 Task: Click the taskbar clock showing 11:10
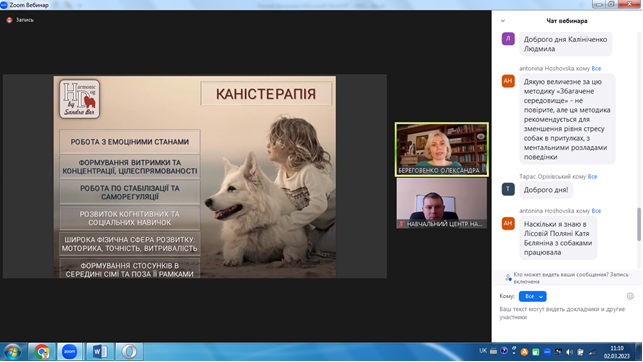(x=616, y=352)
